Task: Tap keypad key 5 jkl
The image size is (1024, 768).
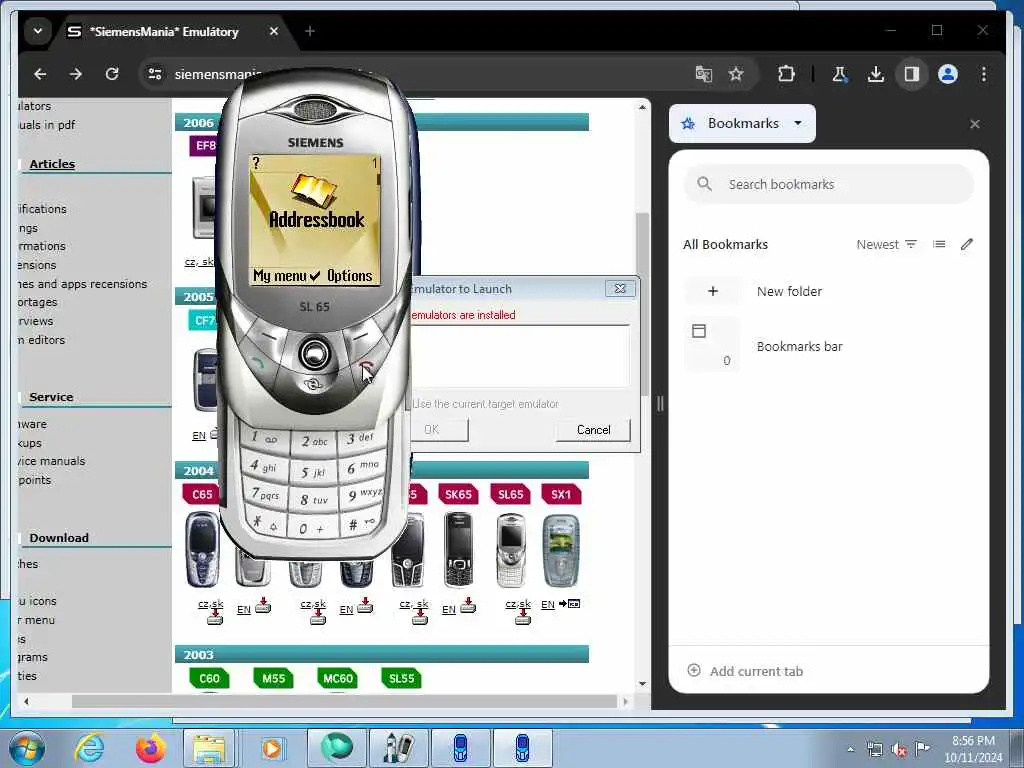Action: click(x=313, y=472)
